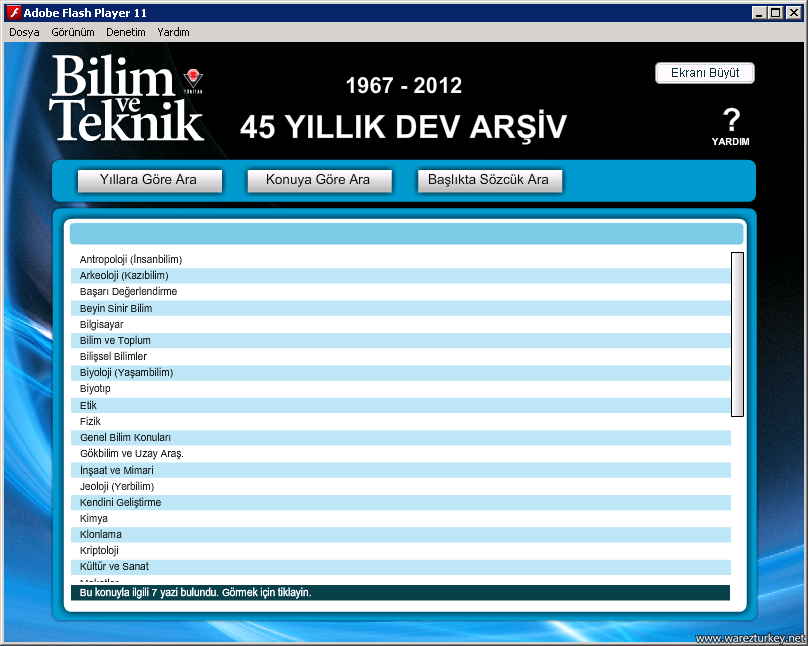808x646 pixels.
Task: Click the Adobe Flash Player title bar icon
Action: coord(13,13)
